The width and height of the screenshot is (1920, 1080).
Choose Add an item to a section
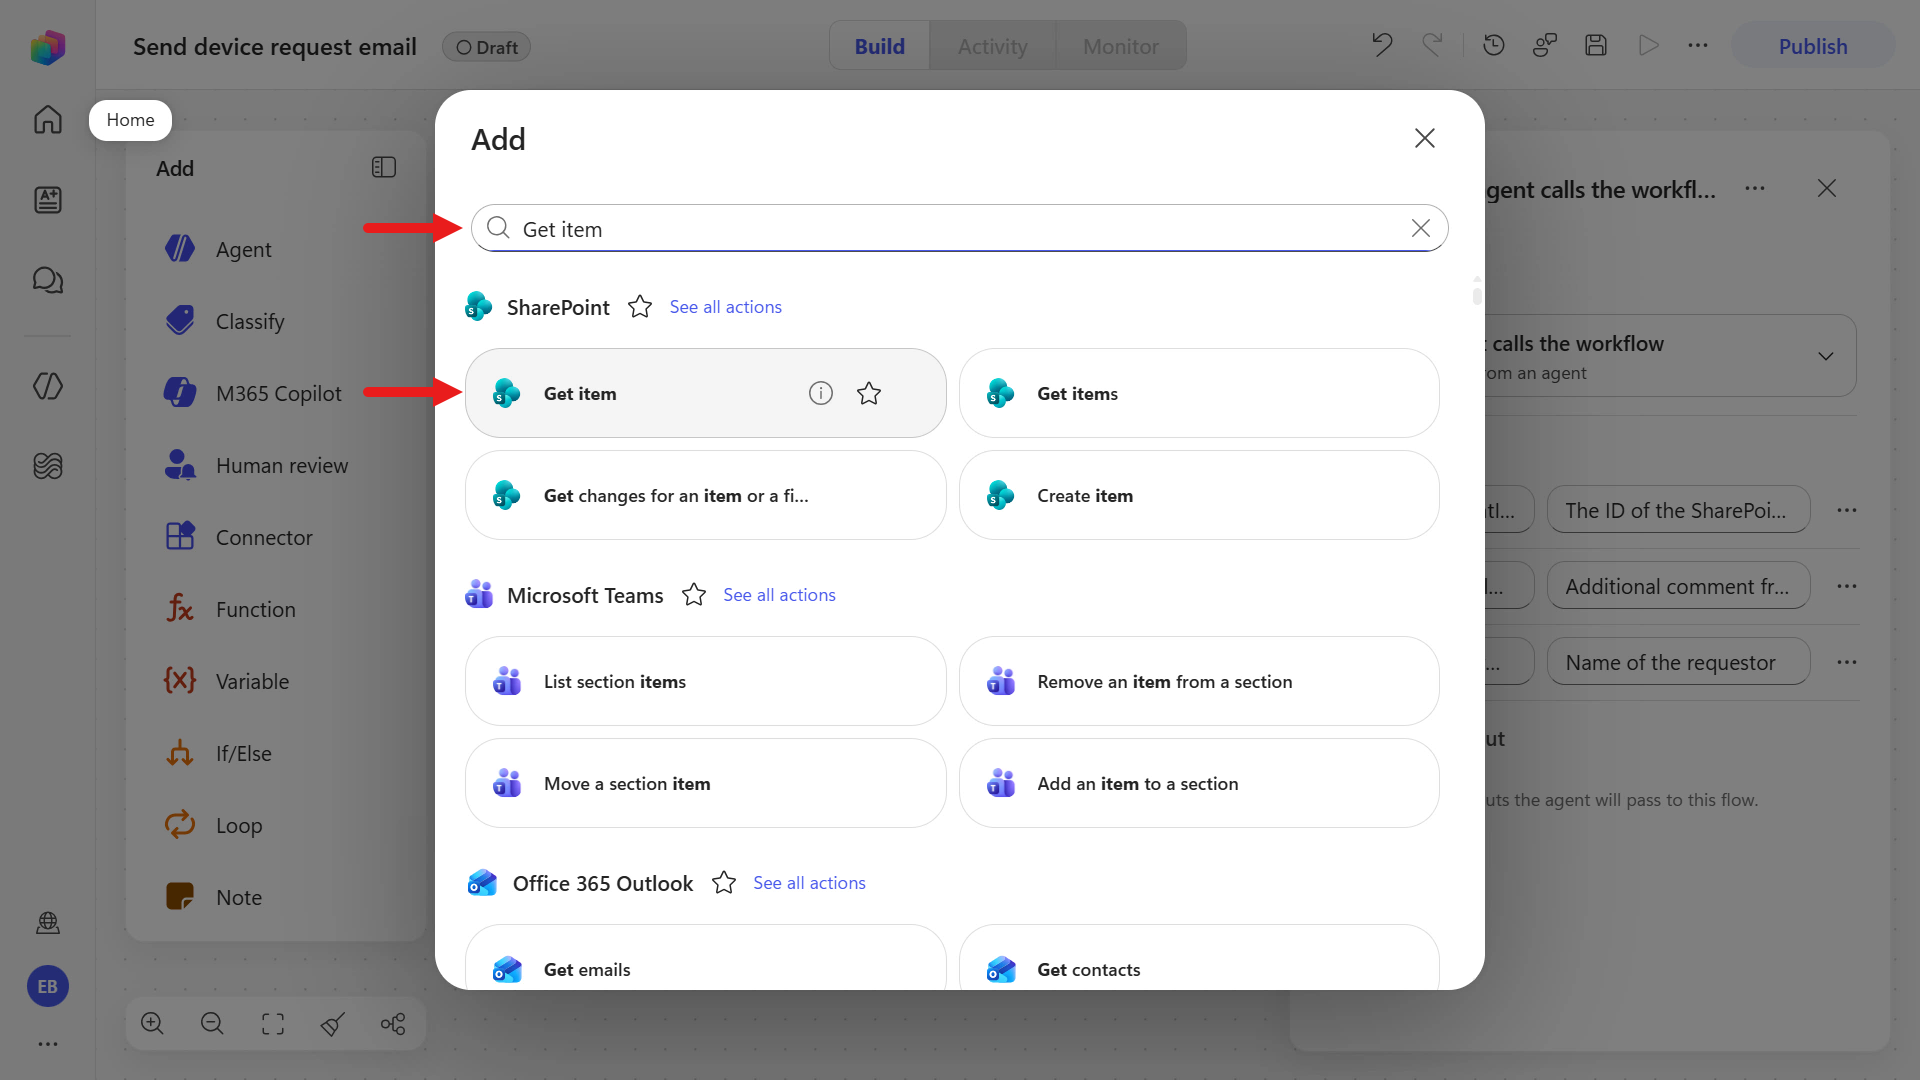(x=1199, y=783)
